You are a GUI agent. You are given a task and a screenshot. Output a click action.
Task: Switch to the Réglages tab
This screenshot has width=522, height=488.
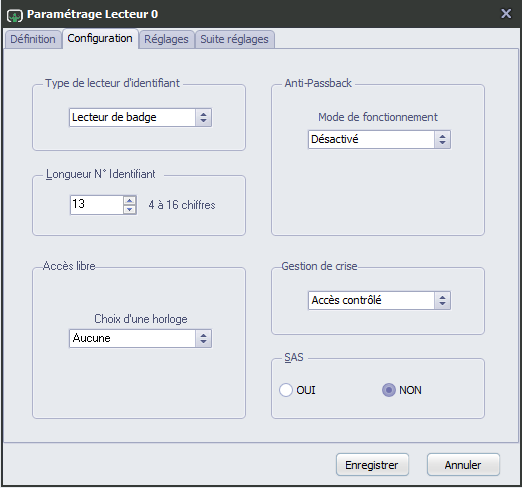(166, 39)
